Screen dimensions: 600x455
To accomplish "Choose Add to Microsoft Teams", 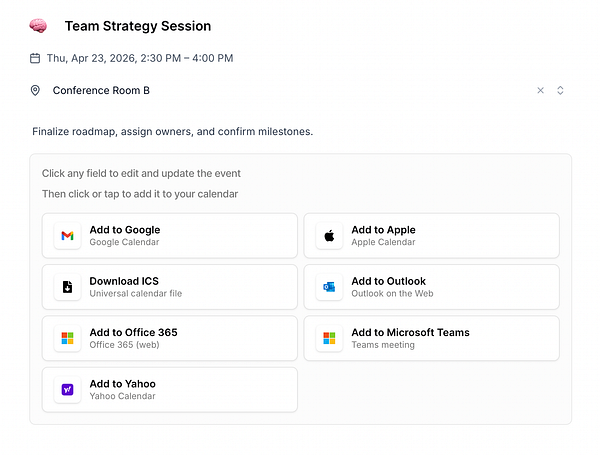I will click(x=431, y=339).
